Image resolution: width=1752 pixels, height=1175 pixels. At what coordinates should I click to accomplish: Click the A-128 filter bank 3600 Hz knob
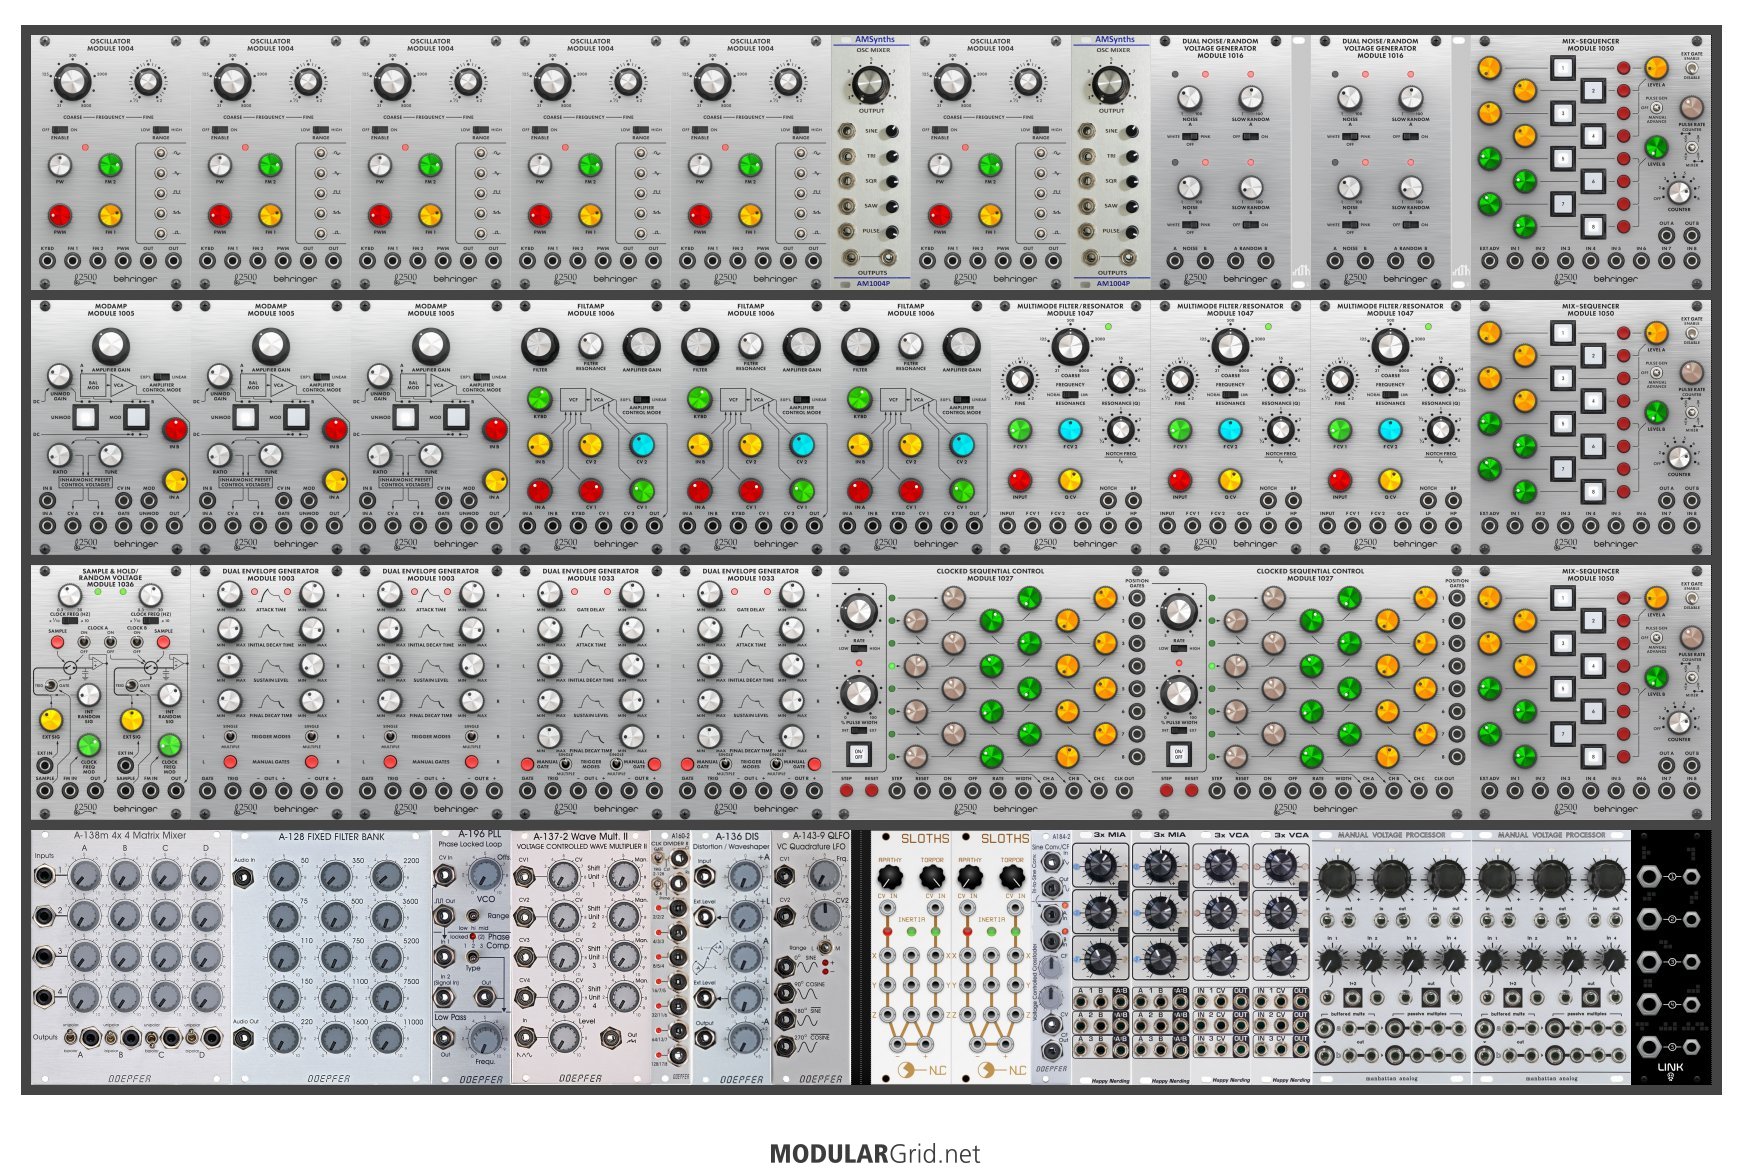tap(386, 917)
